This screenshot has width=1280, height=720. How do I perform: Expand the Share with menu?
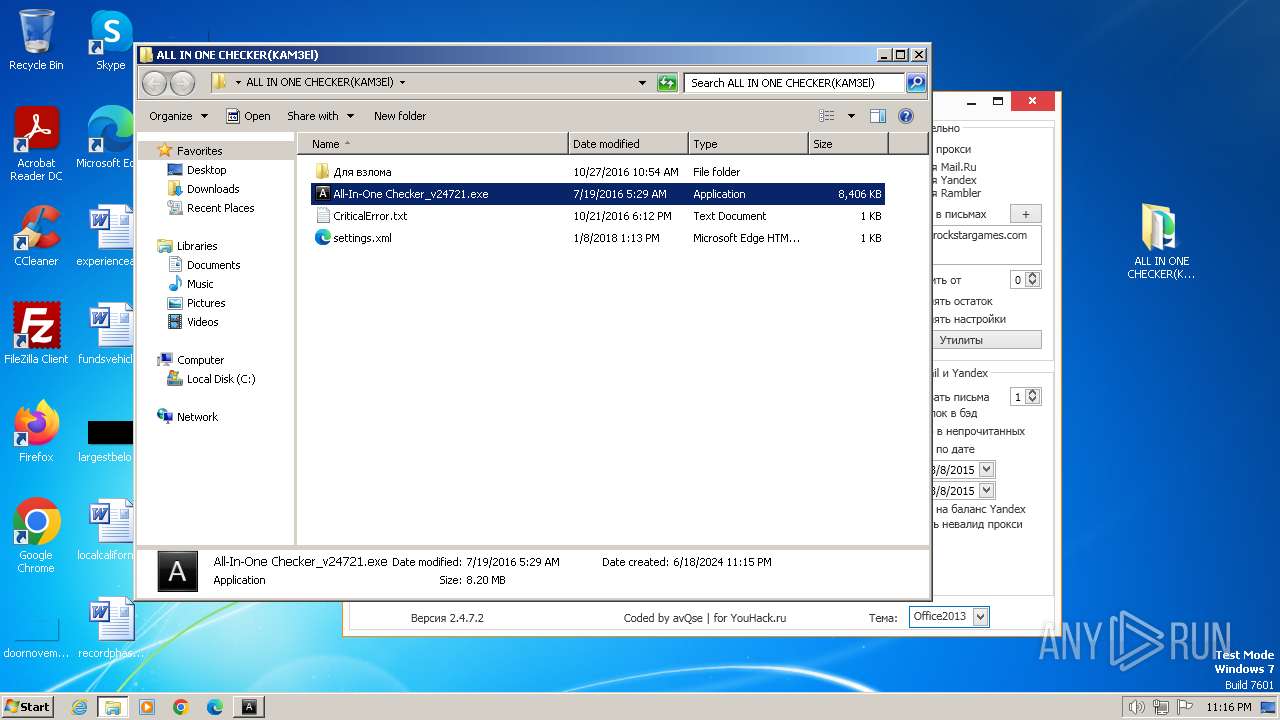tap(320, 116)
